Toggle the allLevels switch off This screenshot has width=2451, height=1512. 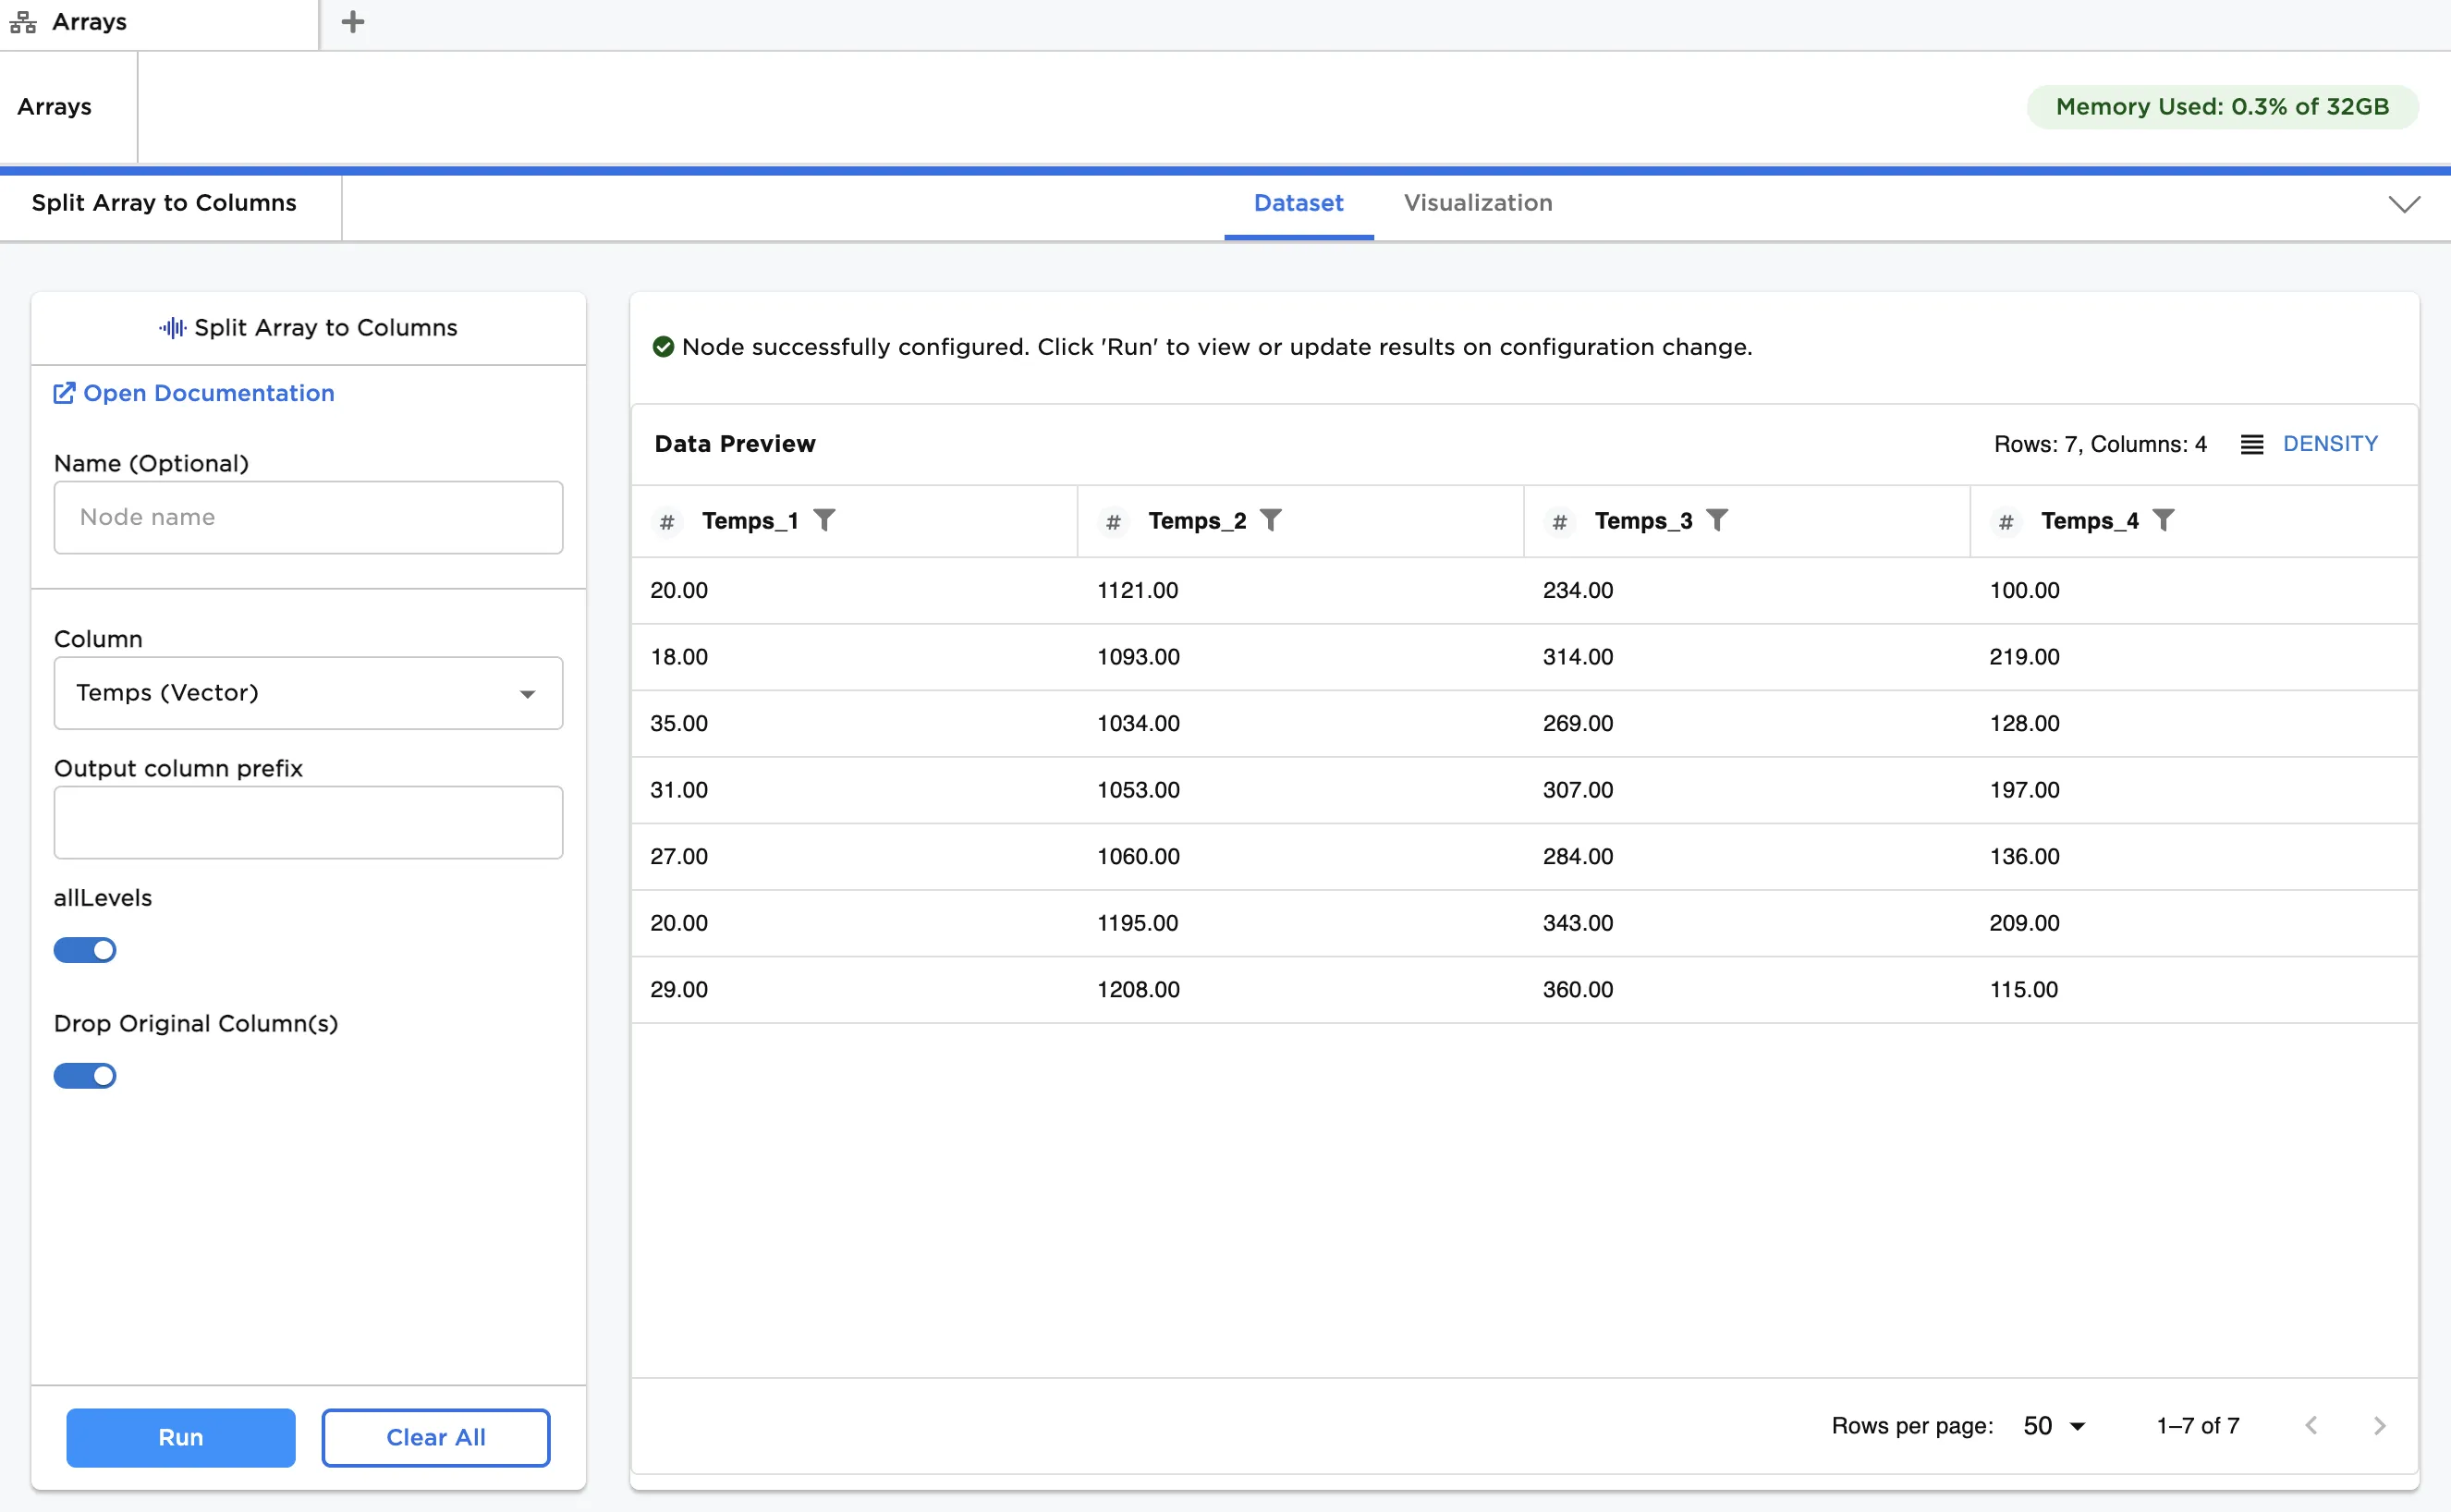click(x=85, y=950)
